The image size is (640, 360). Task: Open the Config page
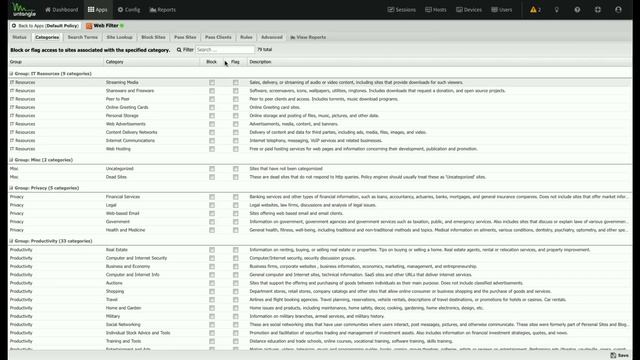129,10
